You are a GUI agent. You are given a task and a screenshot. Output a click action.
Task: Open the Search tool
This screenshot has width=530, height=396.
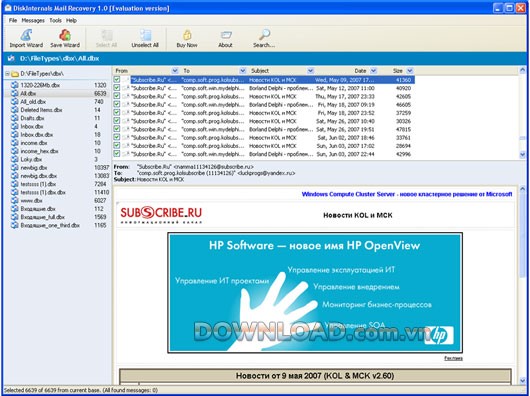point(264,38)
